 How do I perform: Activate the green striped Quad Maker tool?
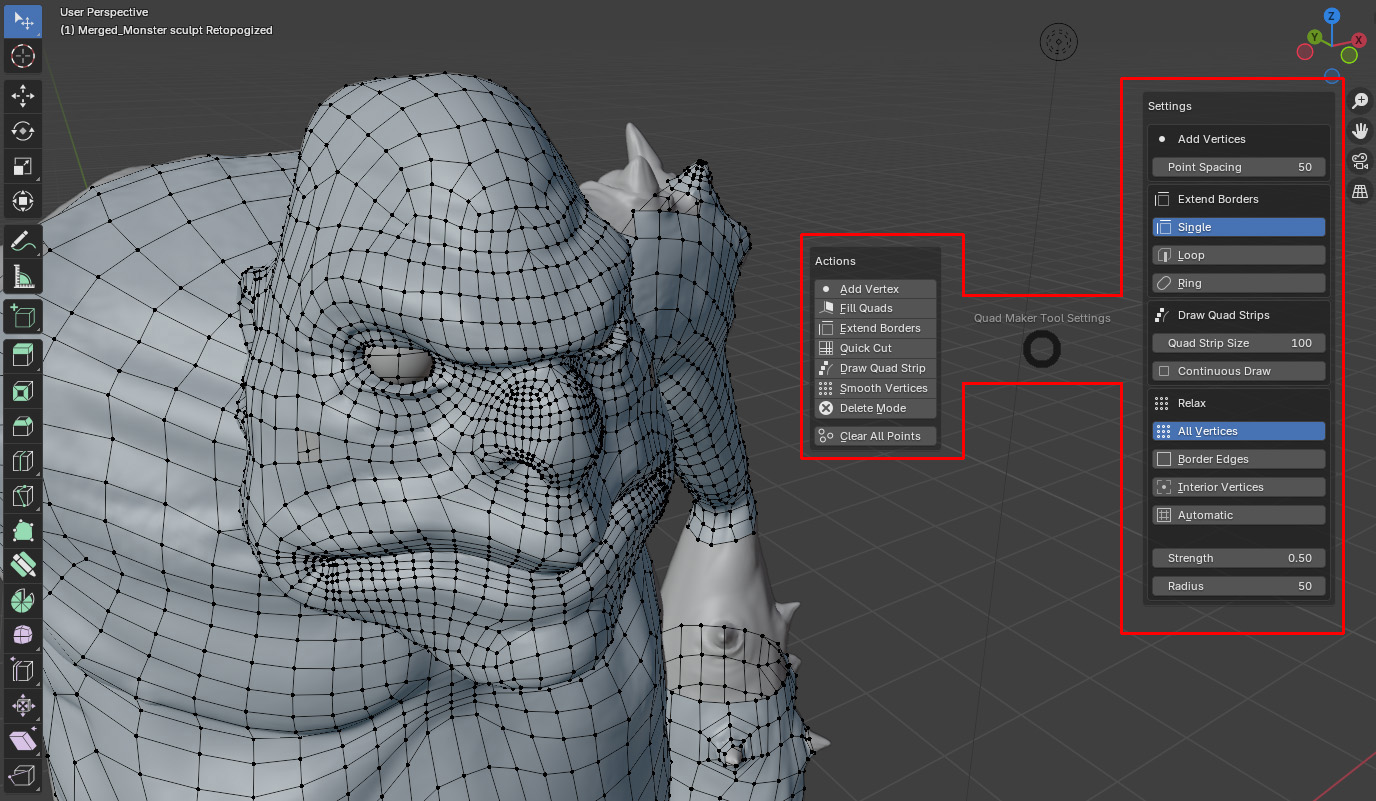[23, 566]
